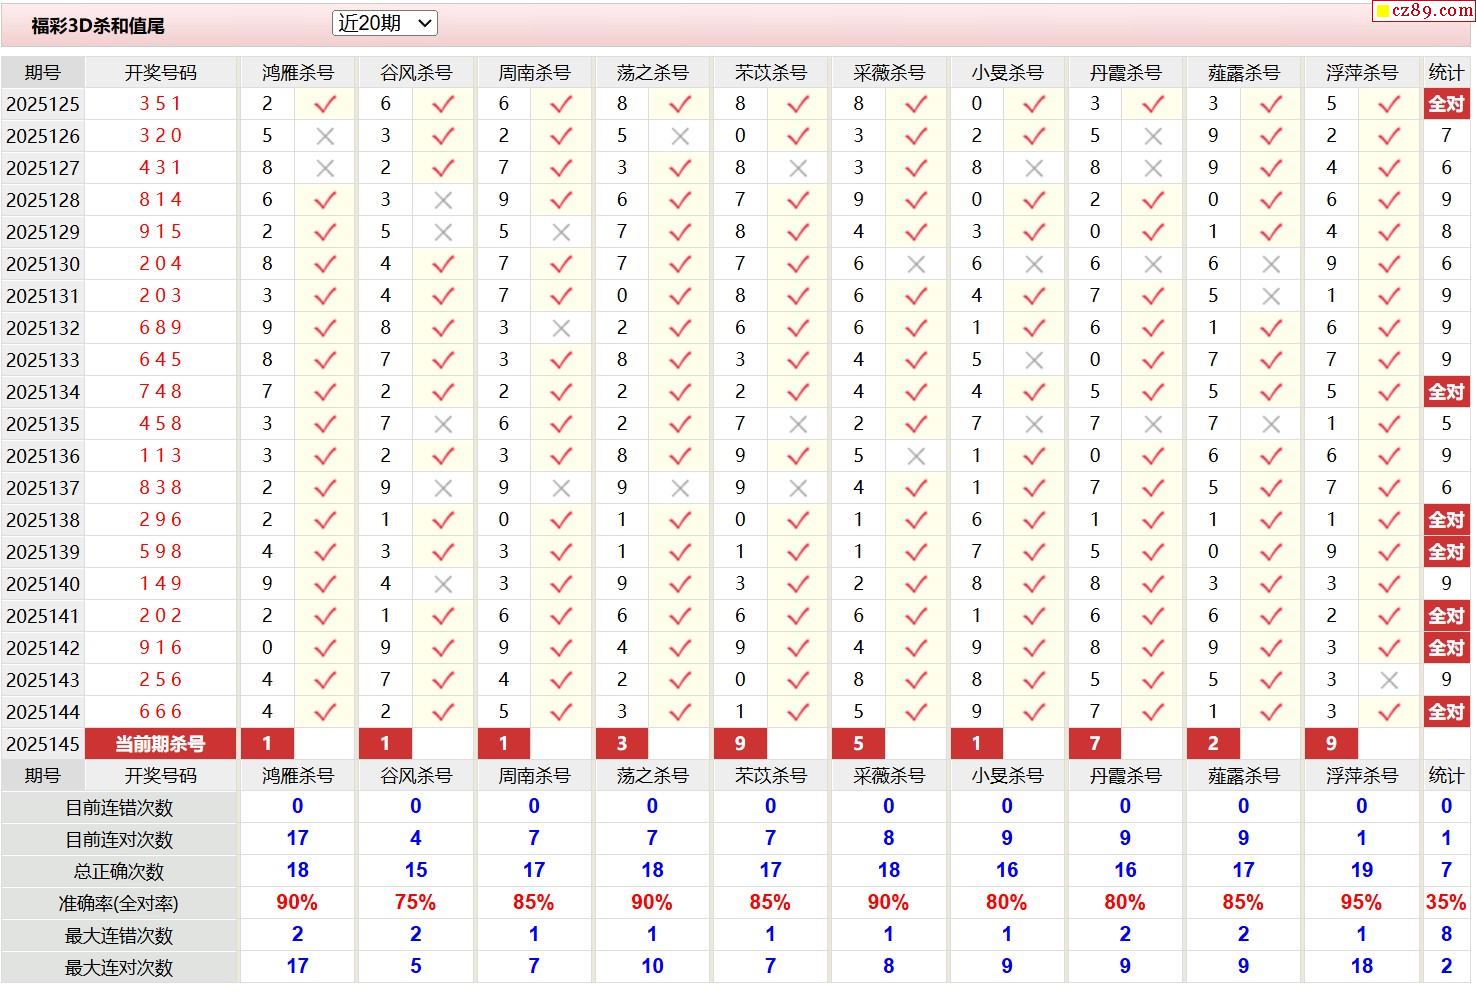Click 小旻 wrong-mark X in row 2025133
Screen dimensions: 1476x992
(1034, 360)
